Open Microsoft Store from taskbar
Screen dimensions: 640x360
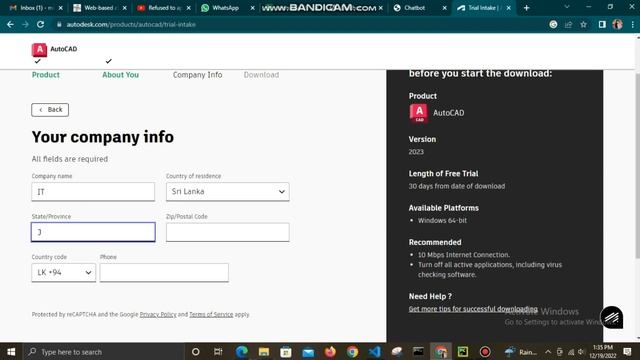click(286, 352)
